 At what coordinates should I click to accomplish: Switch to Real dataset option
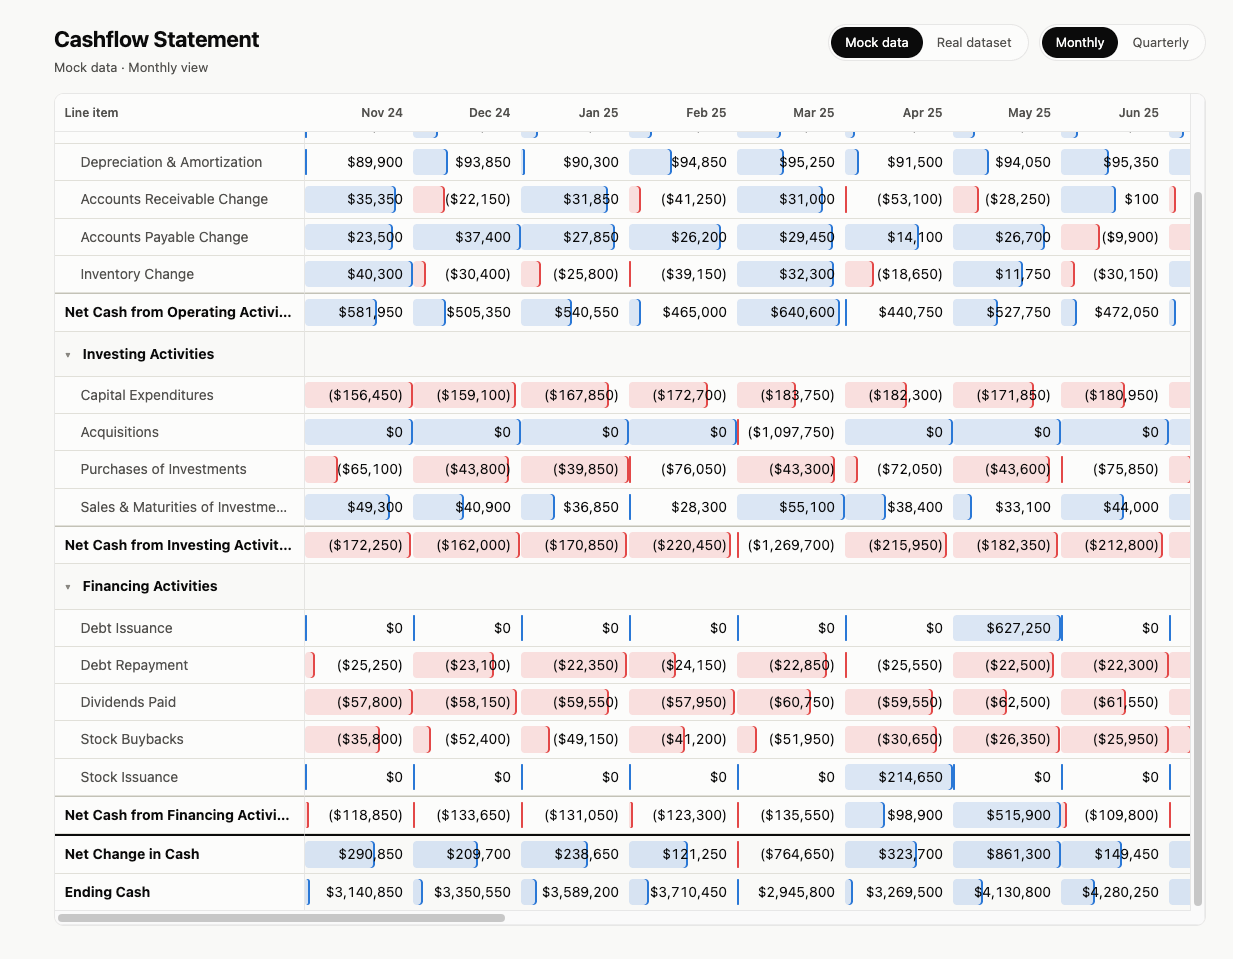(x=974, y=42)
